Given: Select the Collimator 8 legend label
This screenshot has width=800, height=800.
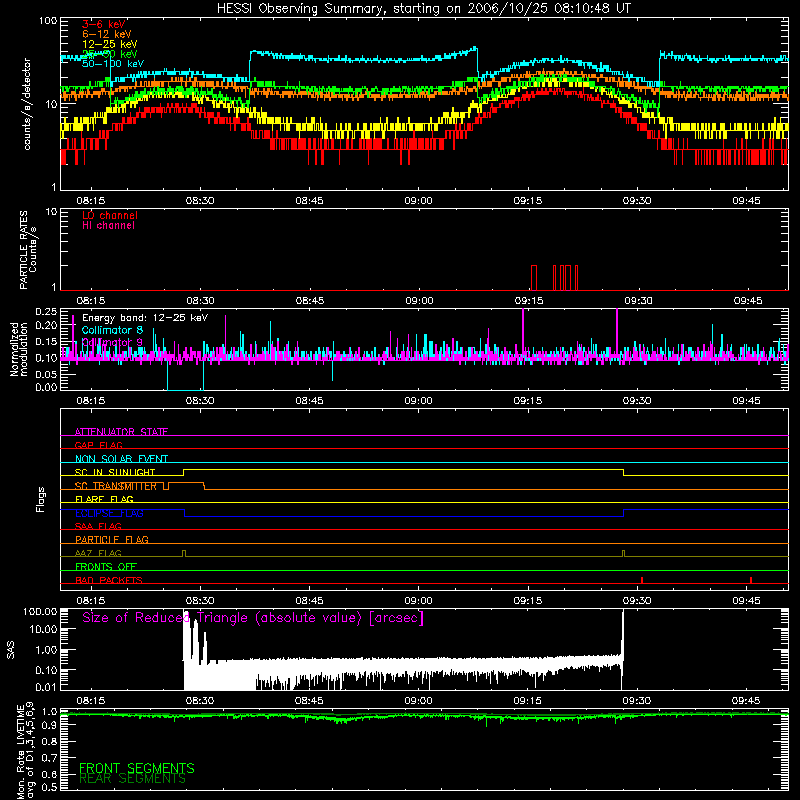Looking at the screenshot, I should click(112, 330).
